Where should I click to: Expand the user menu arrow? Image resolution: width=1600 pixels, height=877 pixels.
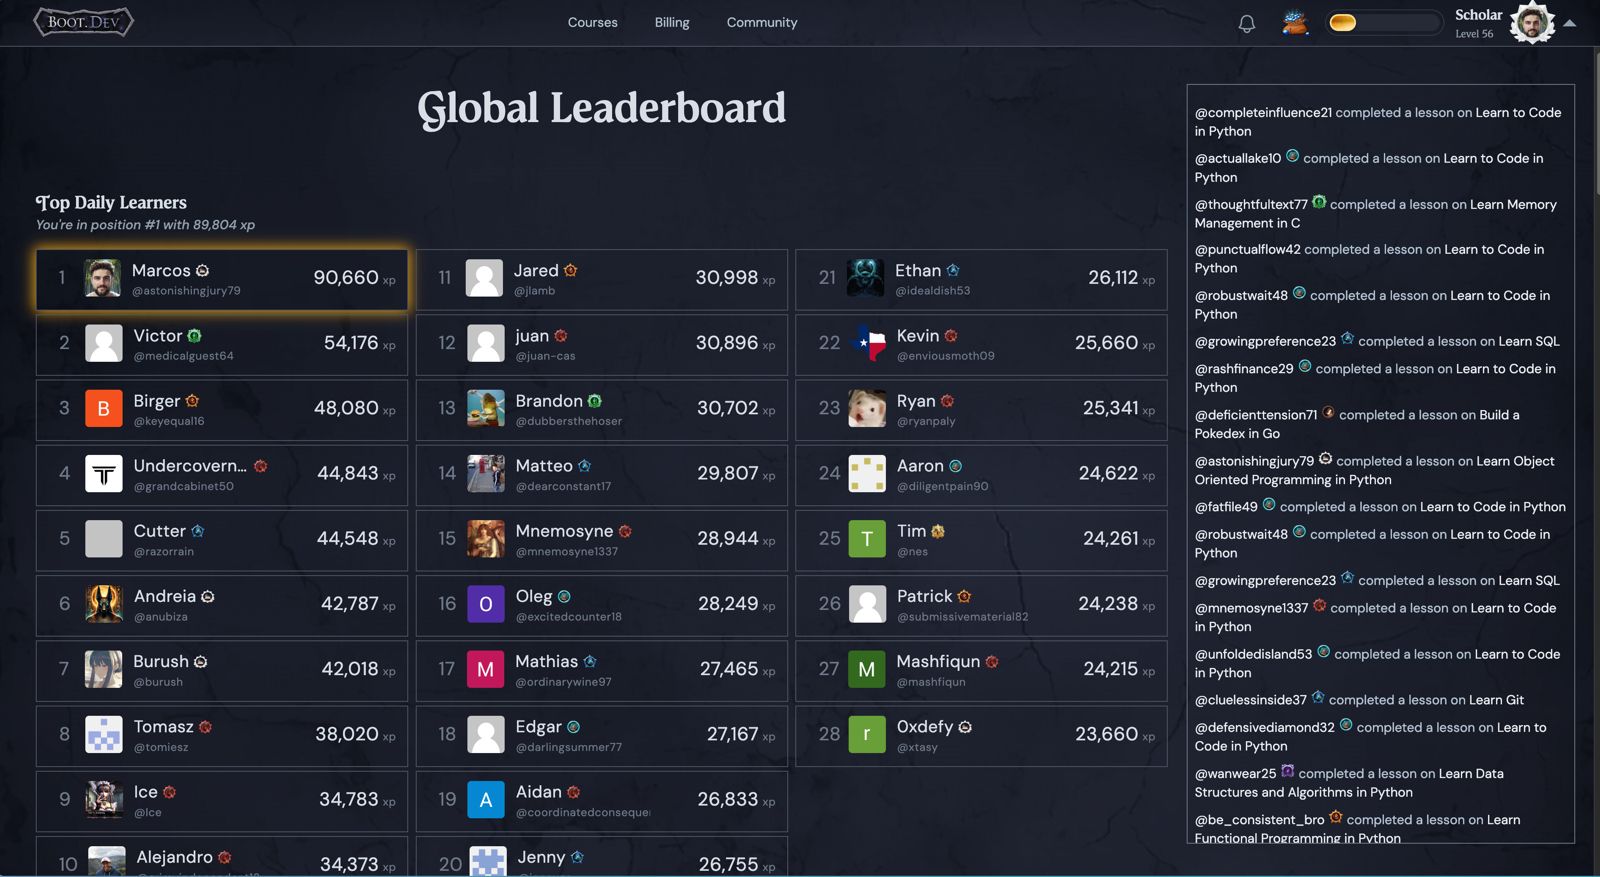(1570, 23)
